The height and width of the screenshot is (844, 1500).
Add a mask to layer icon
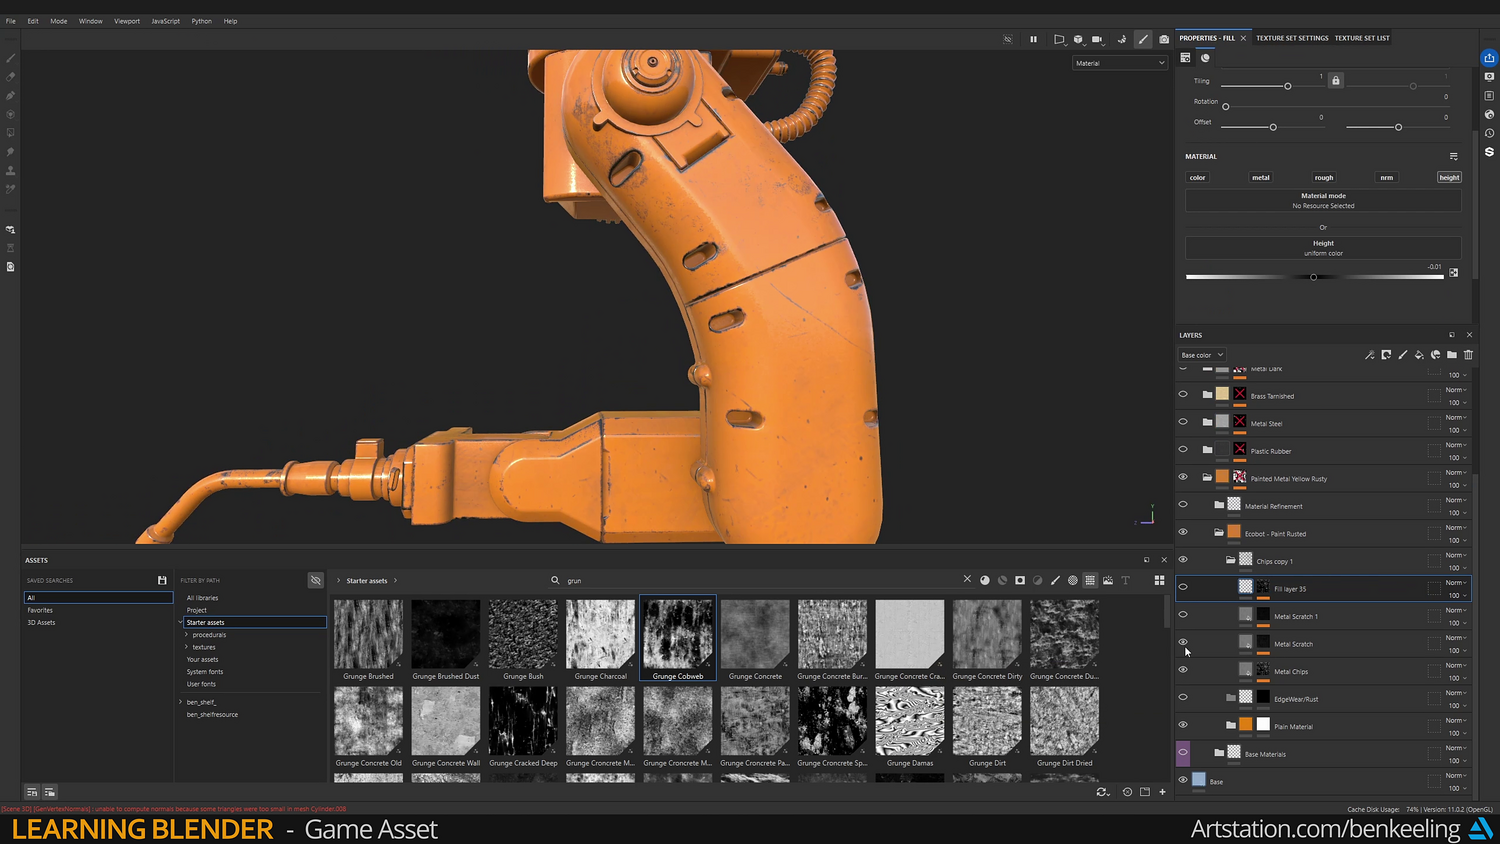(x=1386, y=355)
